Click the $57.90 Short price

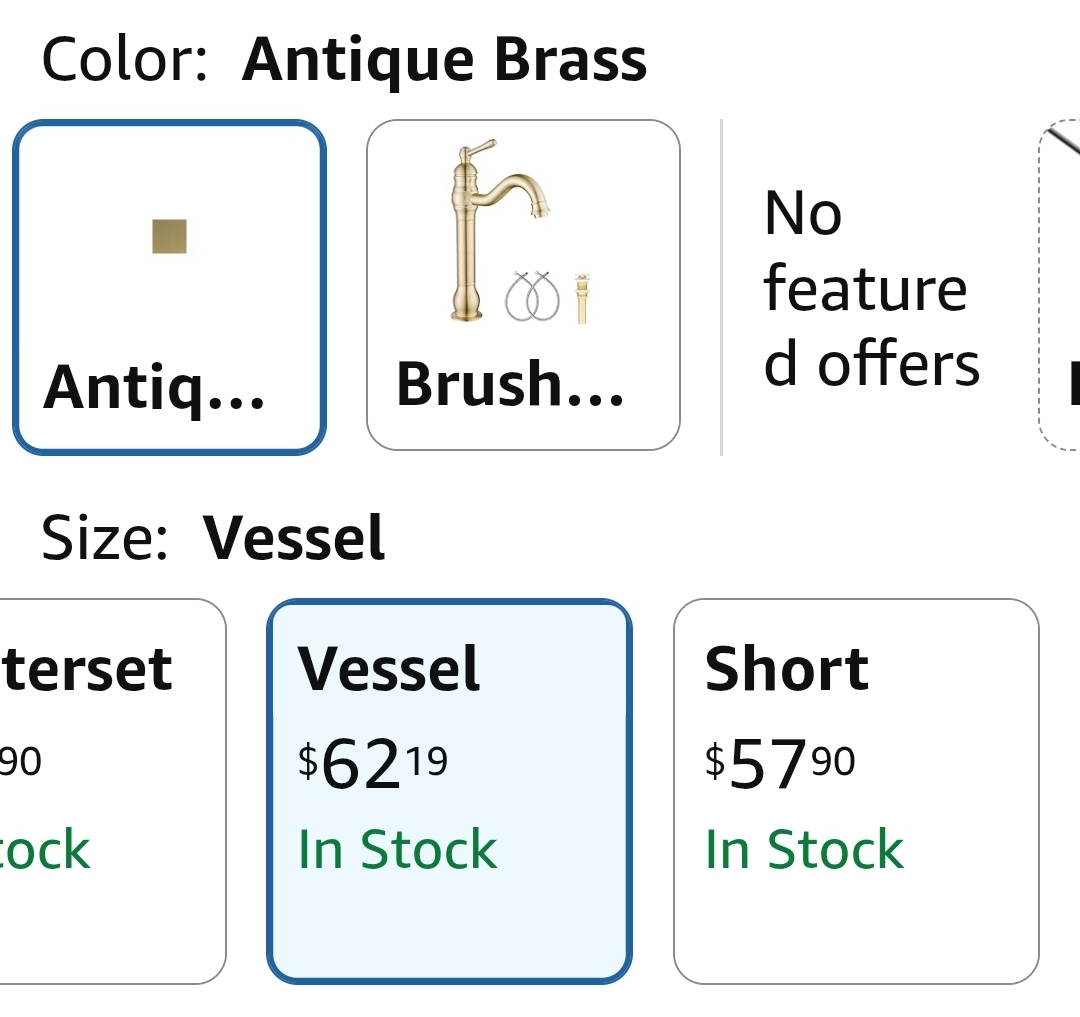(x=780, y=763)
